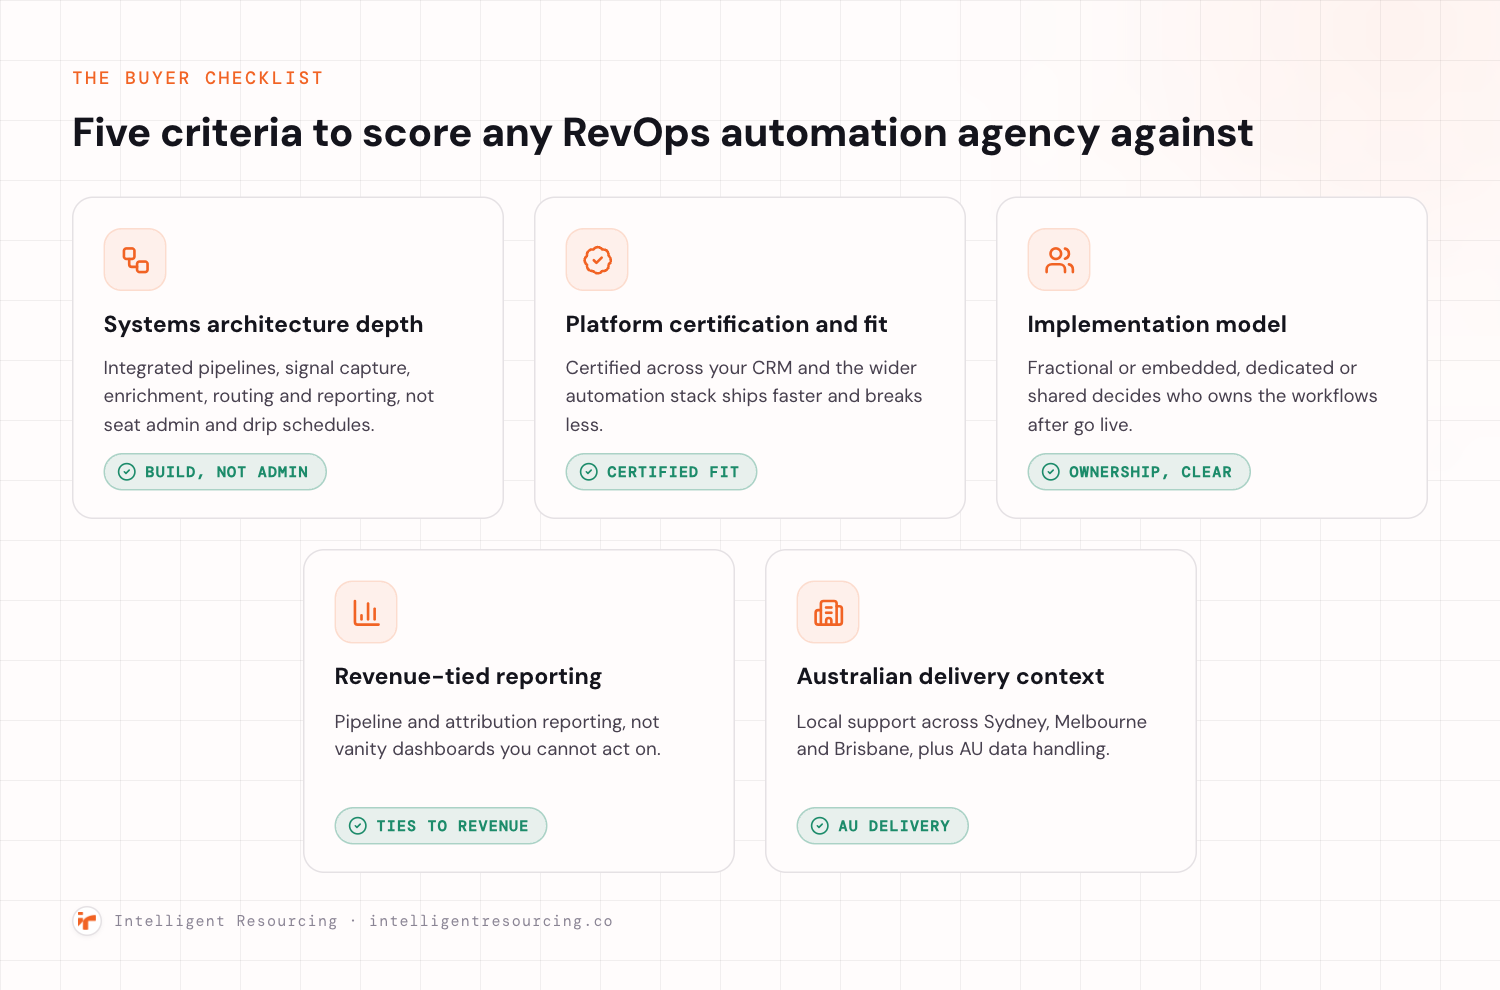Viewport: 1500px width, 990px height.
Task: Click the 'Certified across your CRM' description
Action: click(744, 396)
